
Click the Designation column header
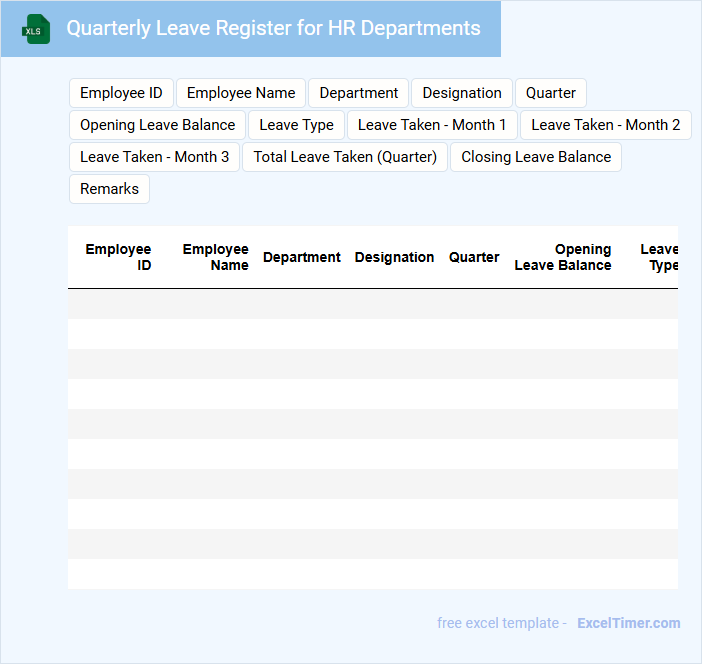tap(394, 257)
